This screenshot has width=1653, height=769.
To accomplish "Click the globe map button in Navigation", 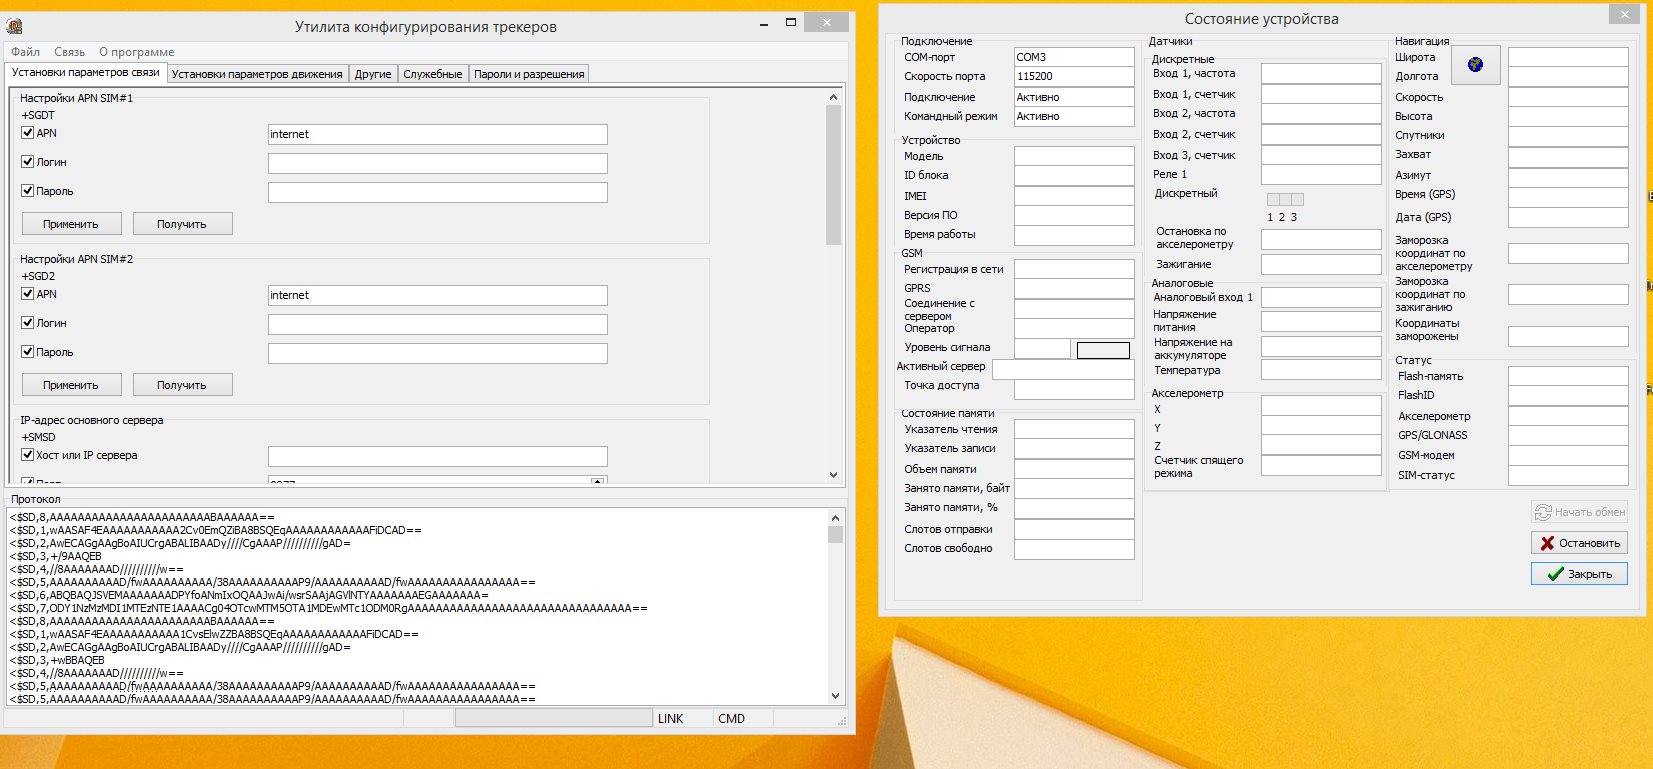I will coord(1474,65).
